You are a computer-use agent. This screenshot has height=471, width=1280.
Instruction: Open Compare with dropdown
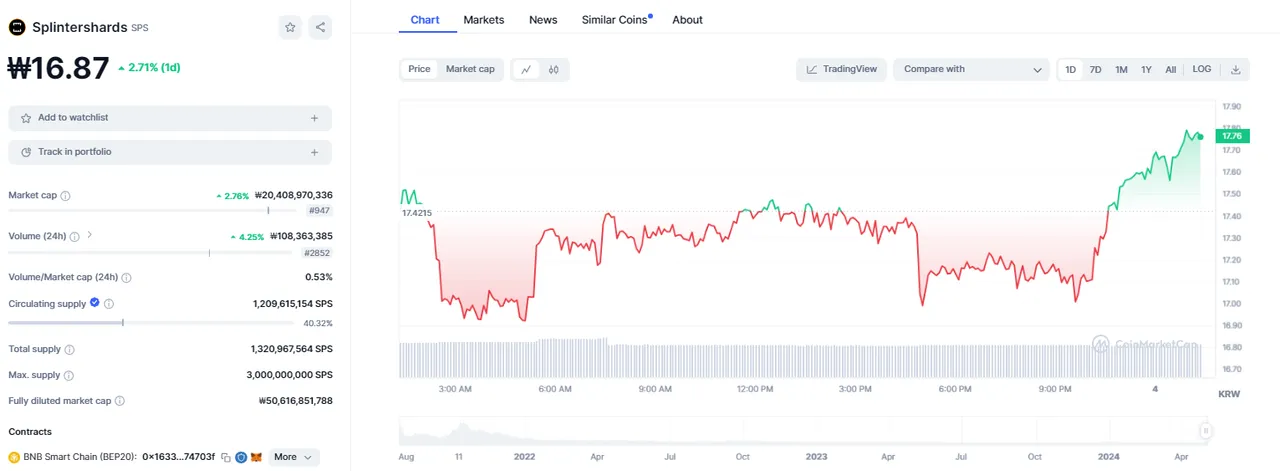(971, 69)
